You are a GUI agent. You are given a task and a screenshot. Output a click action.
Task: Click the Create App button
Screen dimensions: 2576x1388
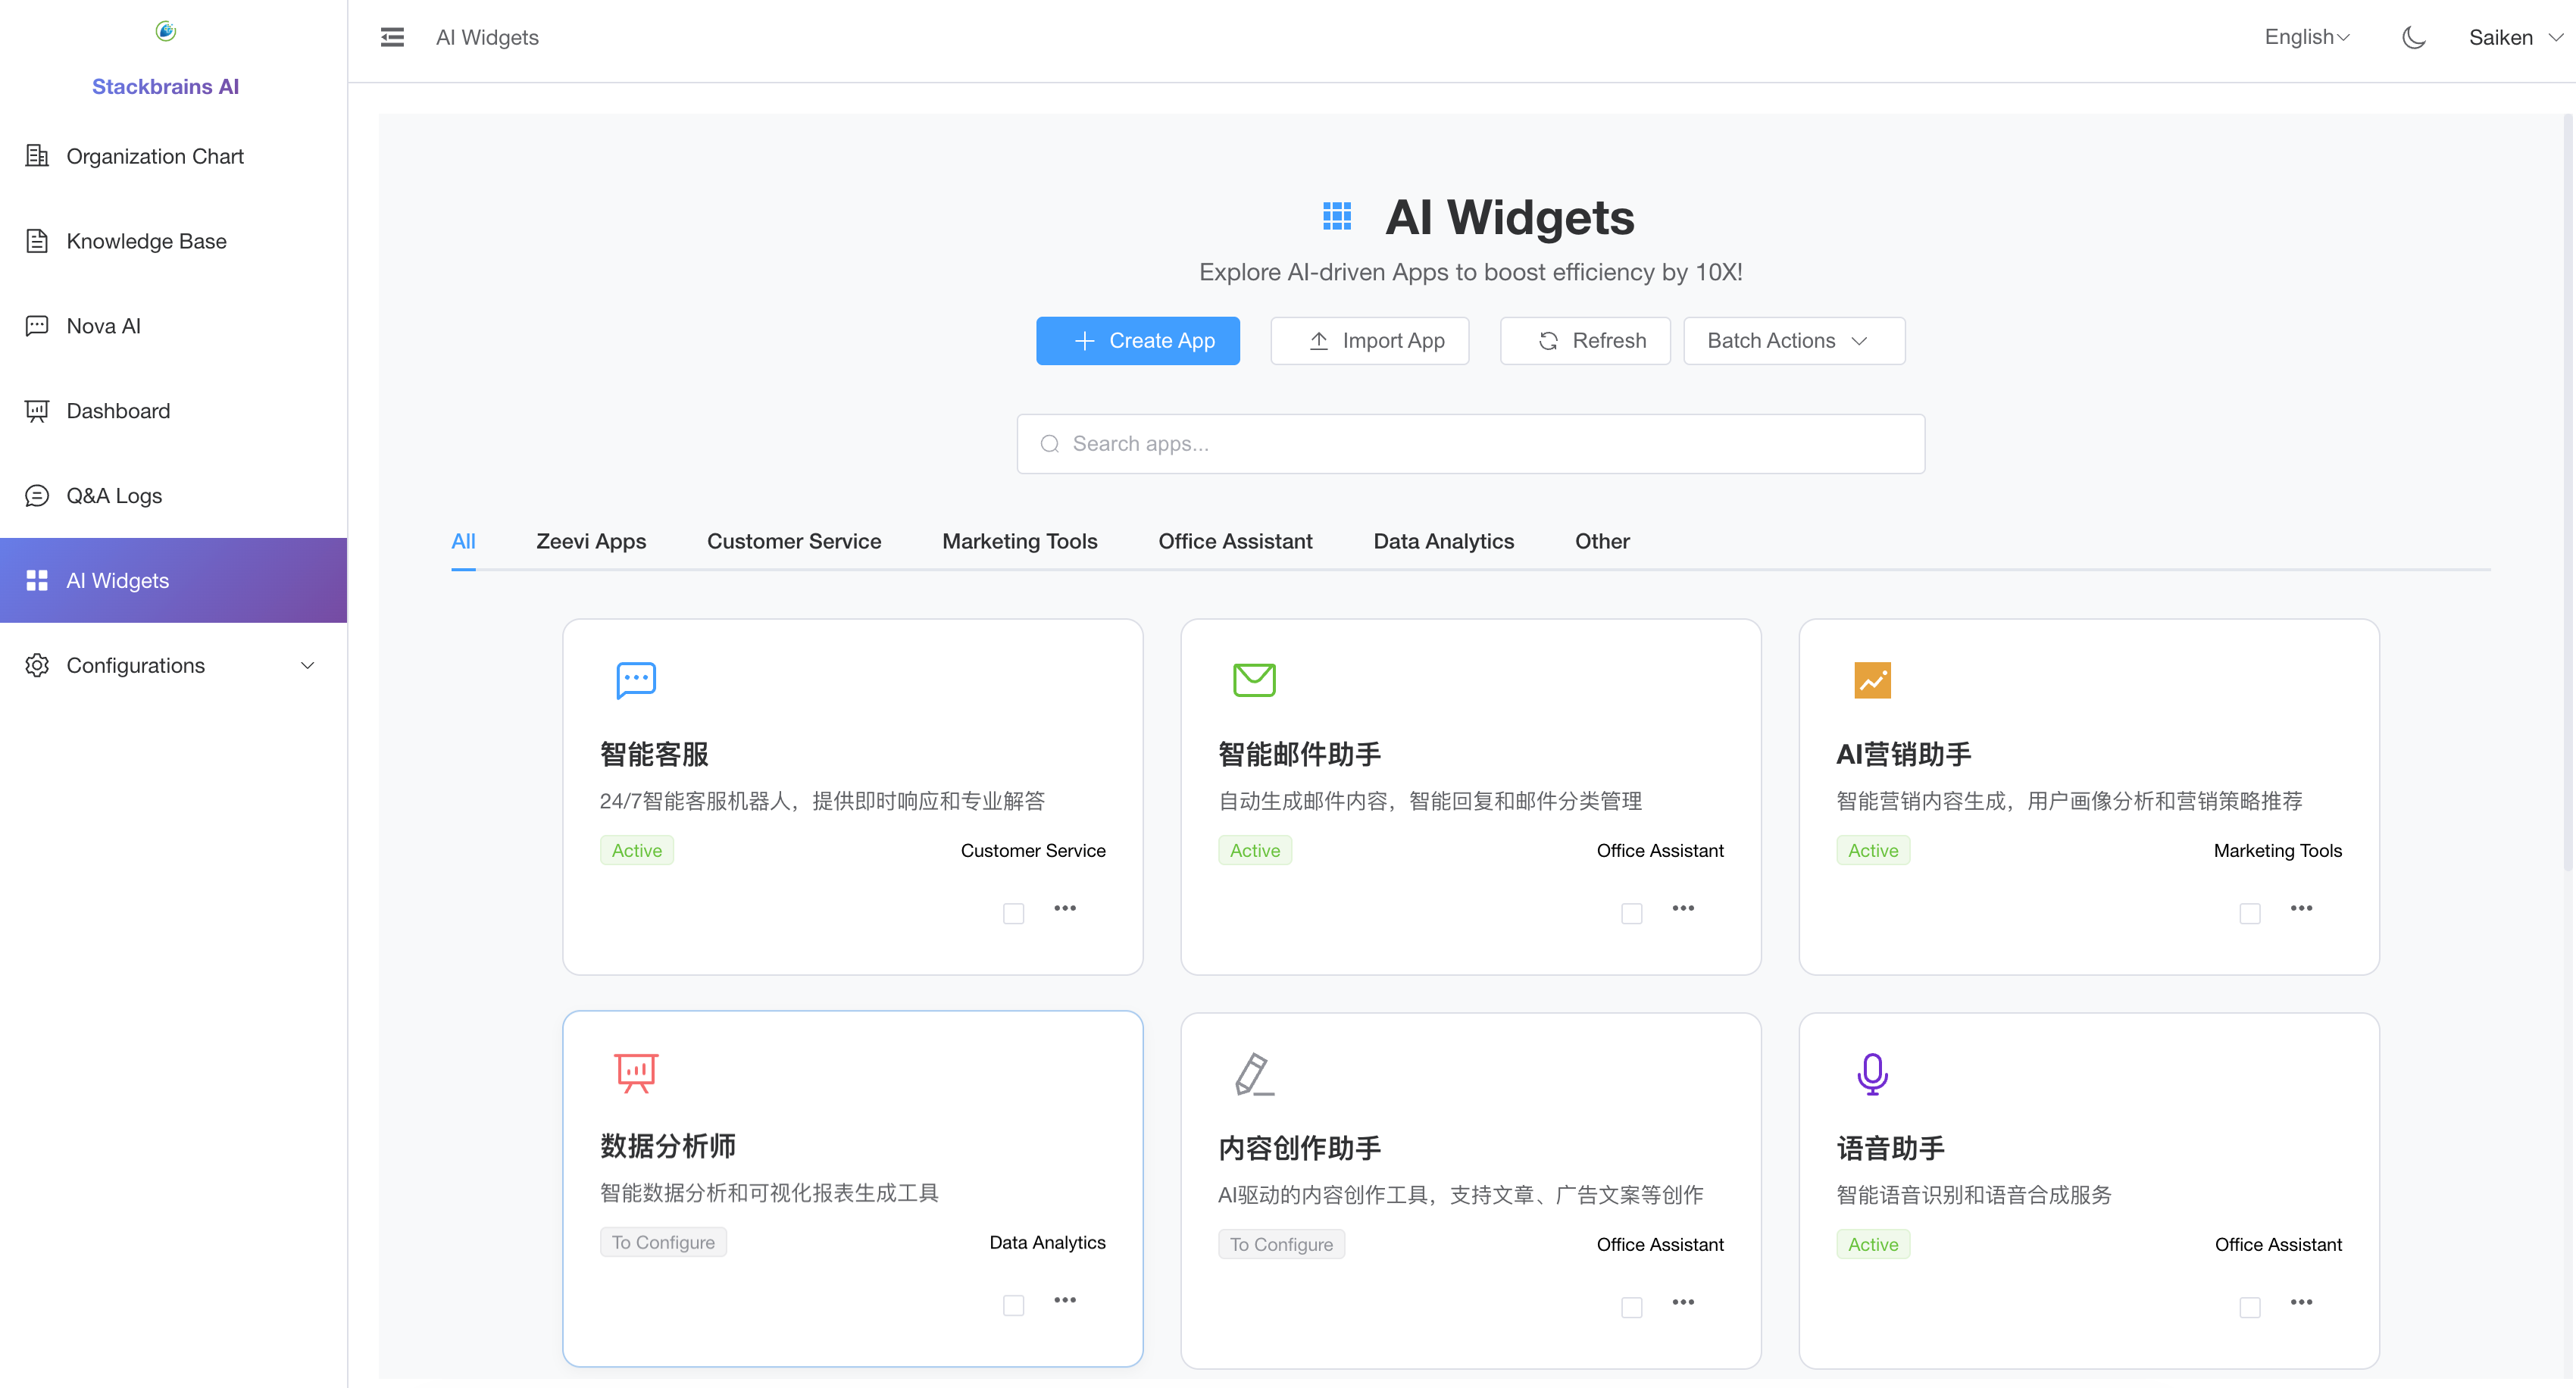1137,340
